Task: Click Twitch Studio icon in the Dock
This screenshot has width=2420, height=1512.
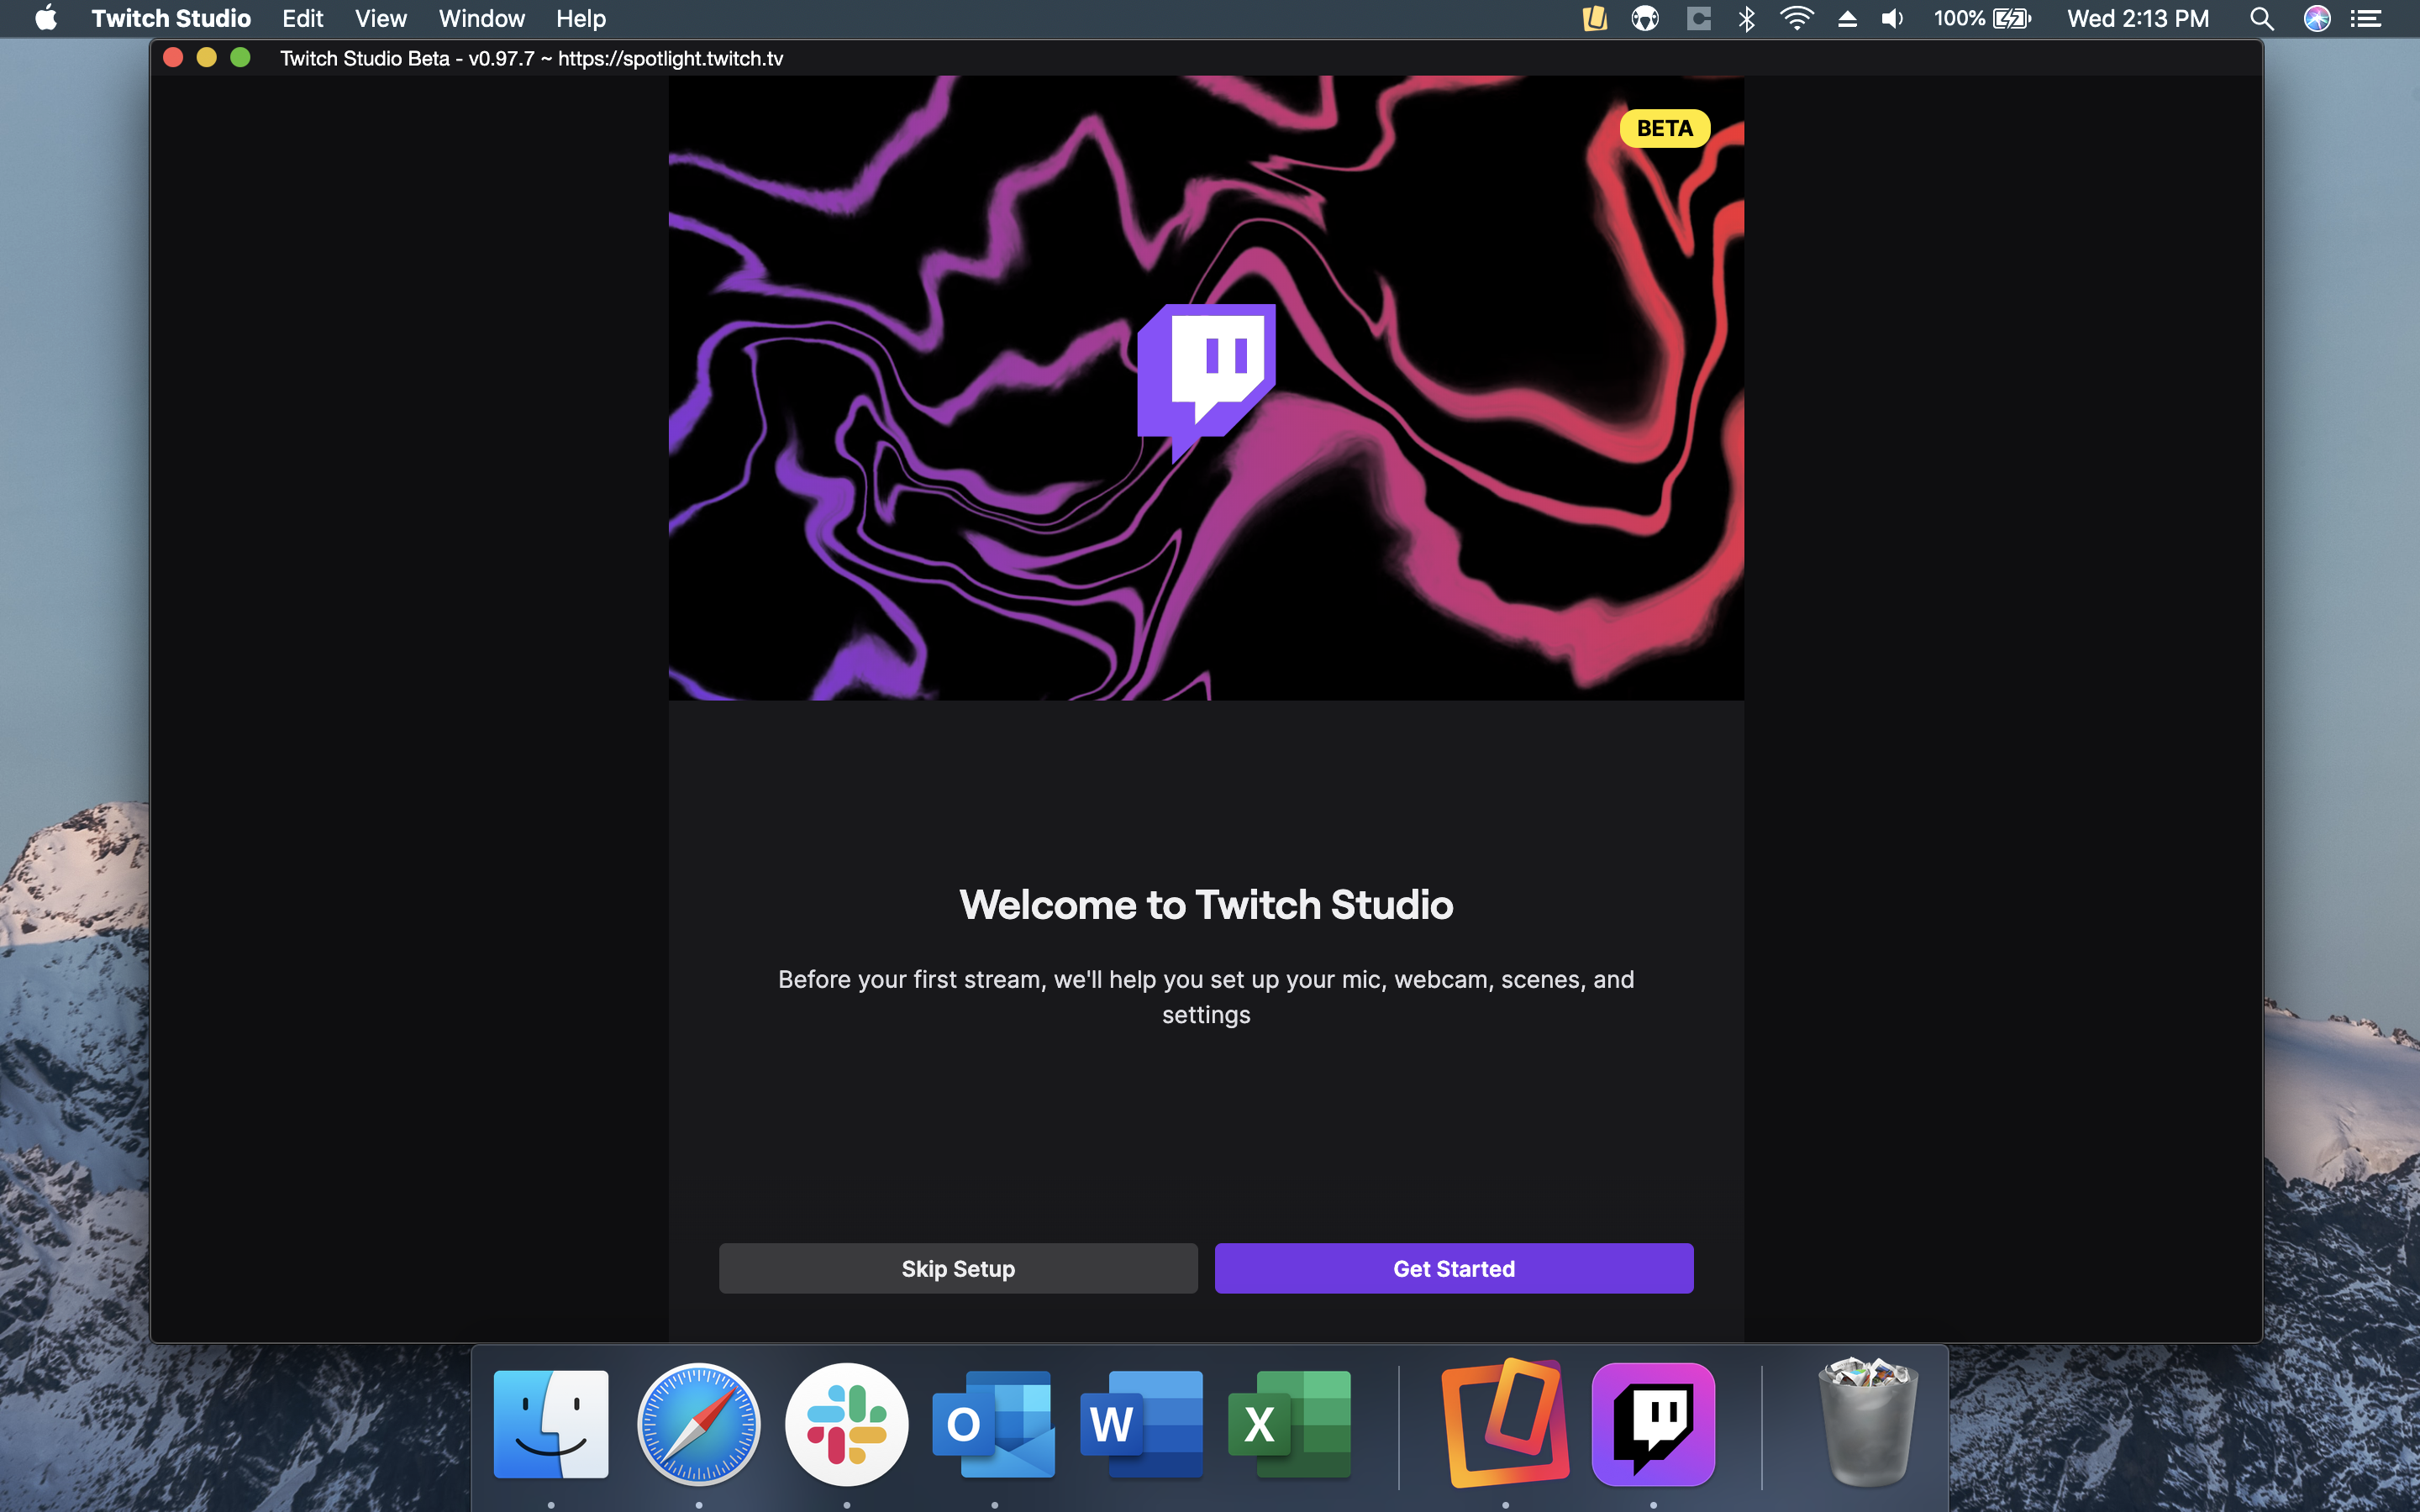Action: pyautogui.click(x=1653, y=1424)
